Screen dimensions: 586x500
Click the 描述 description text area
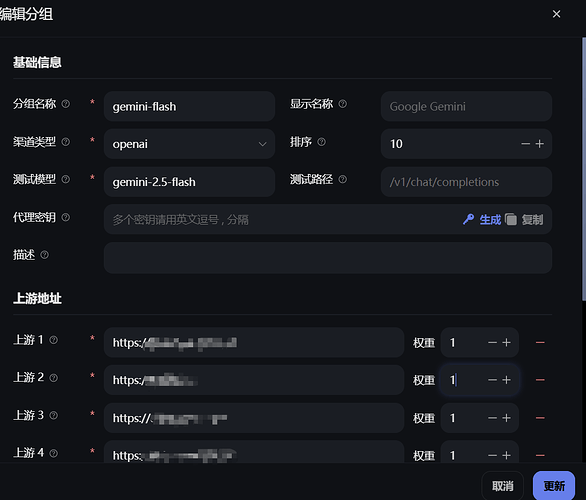pos(328,258)
